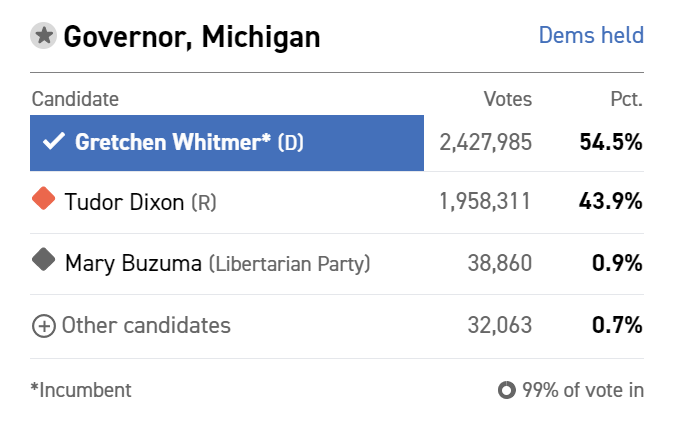Click the Libertarian Party label
The image size is (690, 440).
[x=289, y=264]
